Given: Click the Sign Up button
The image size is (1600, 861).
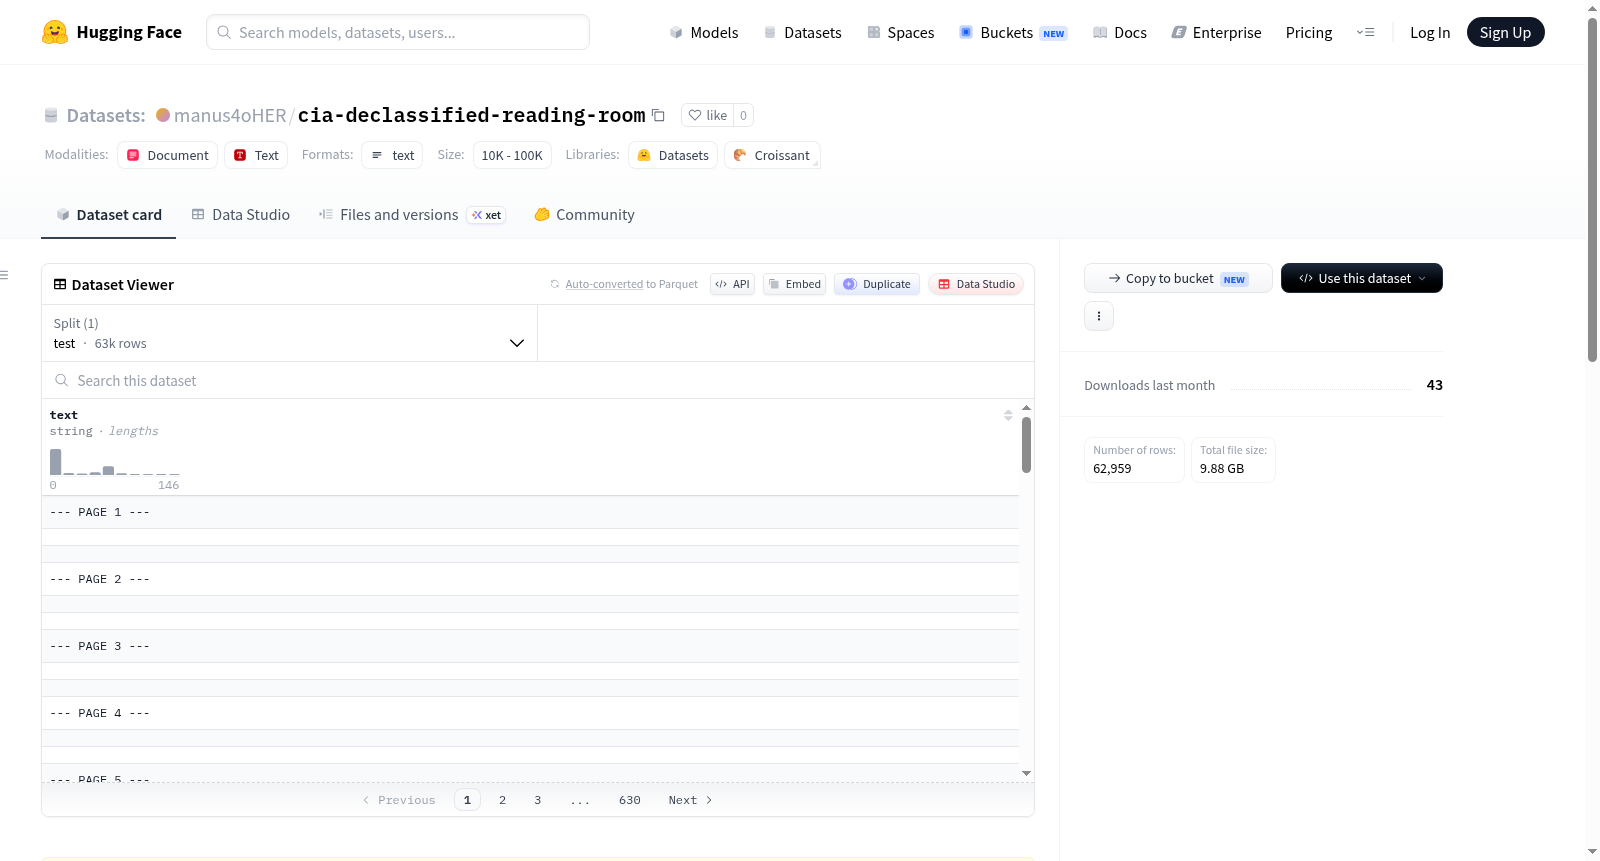Looking at the screenshot, I should [1505, 32].
